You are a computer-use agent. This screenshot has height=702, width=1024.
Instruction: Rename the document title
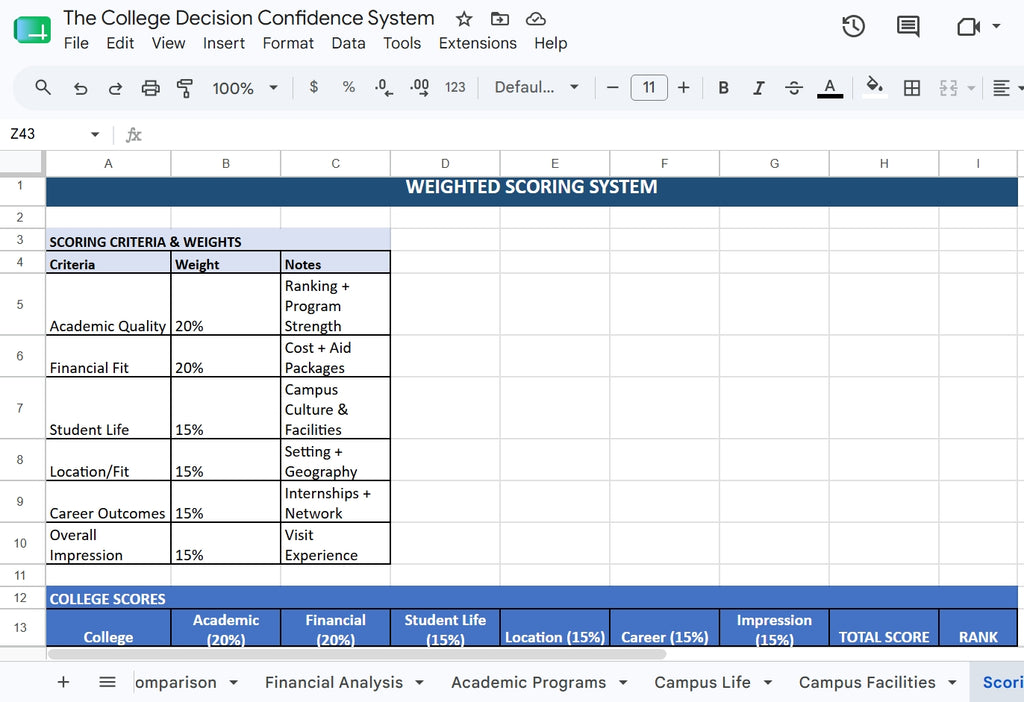pyautogui.click(x=249, y=18)
